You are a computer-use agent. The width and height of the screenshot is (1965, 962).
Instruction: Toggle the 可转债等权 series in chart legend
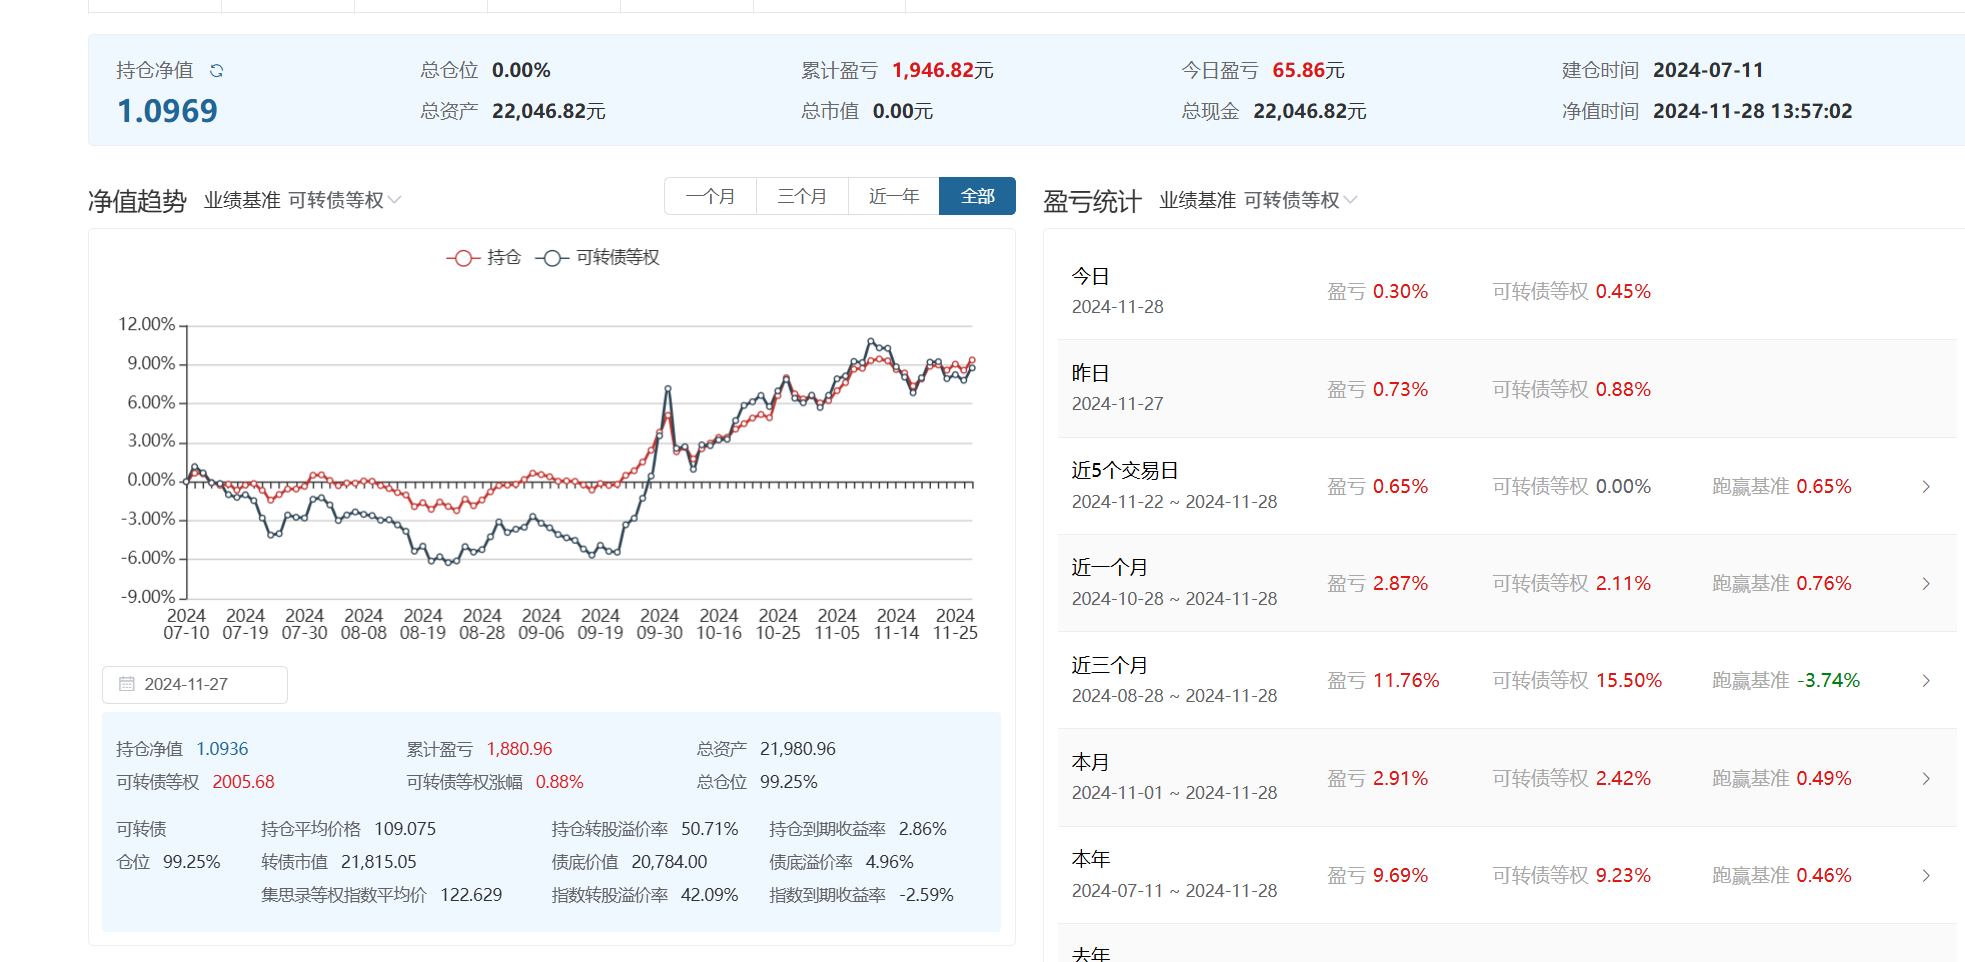(598, 258)
